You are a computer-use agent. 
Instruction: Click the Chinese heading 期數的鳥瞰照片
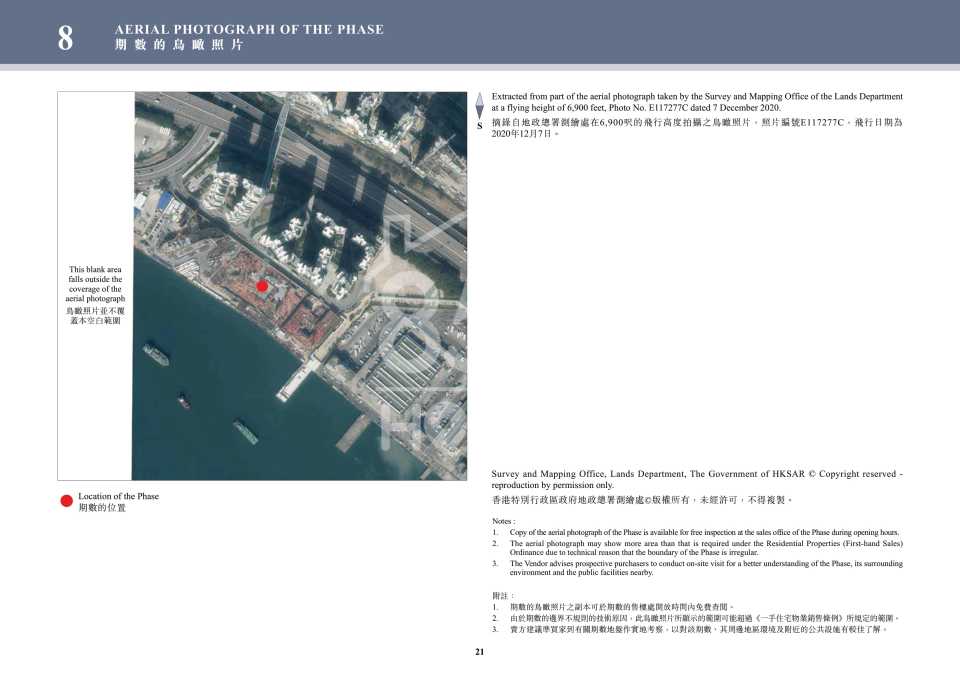pos(178,46)
